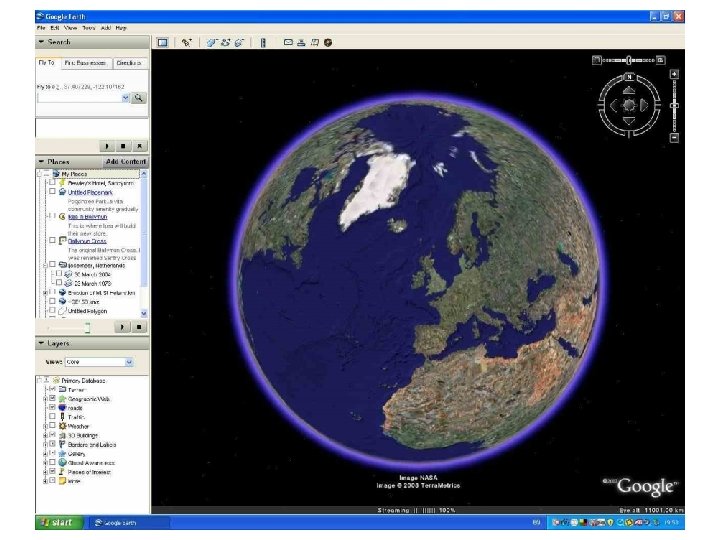The width and height of the screenshot is (720, 540).
Task: Open the Add menu
Action: [106, 28]
